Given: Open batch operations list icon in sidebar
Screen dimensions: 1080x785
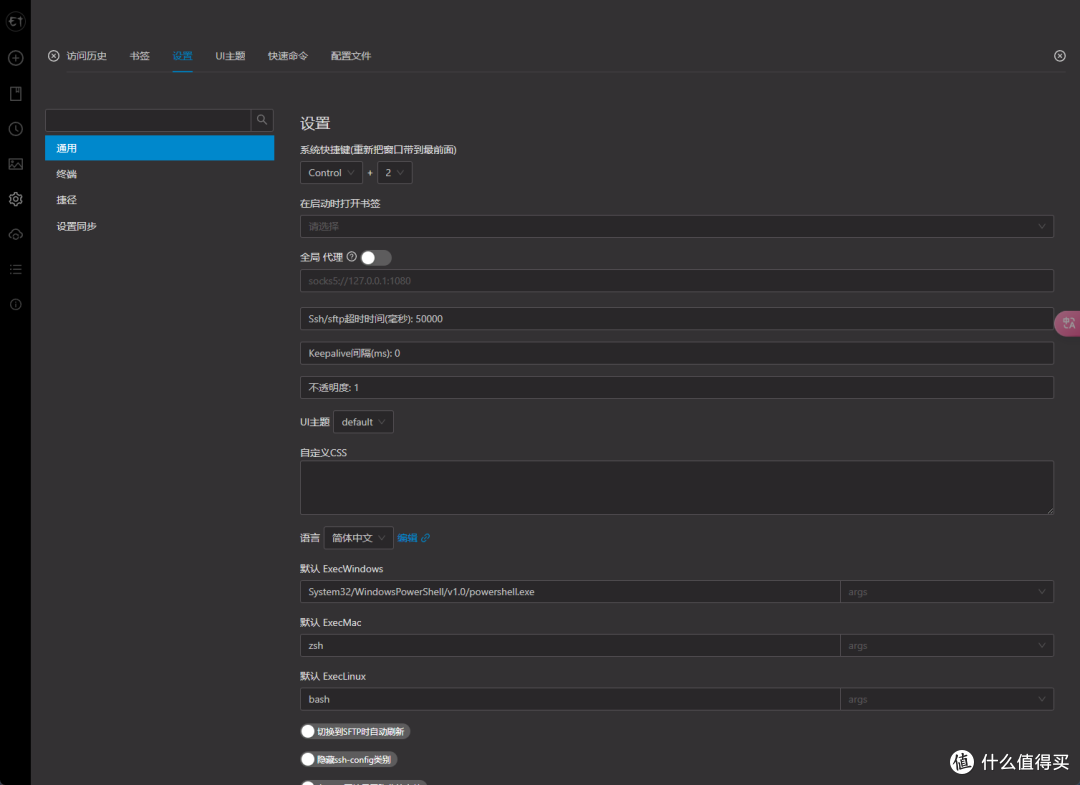Looking at the screenshot, I should coord(15,269).
